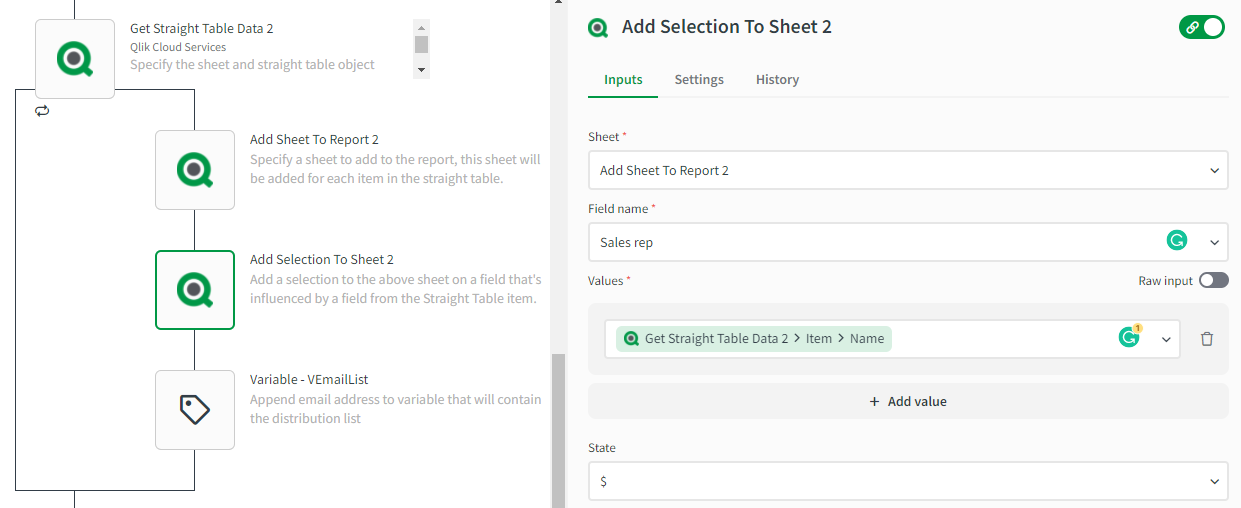Switch to the Settings tab
Viewport: 1241px width, 508px height.
click(699, 80)
